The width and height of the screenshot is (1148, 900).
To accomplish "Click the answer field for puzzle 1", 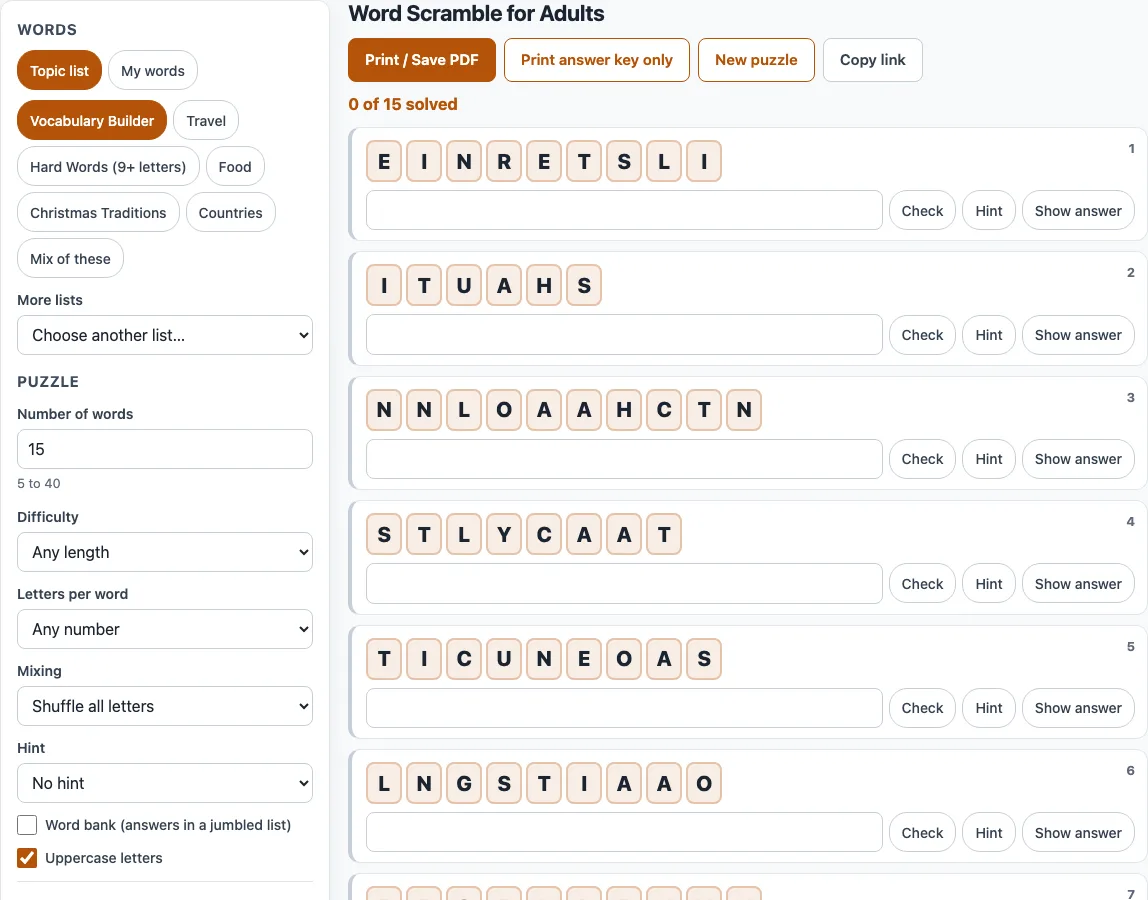I will point(625,210).
